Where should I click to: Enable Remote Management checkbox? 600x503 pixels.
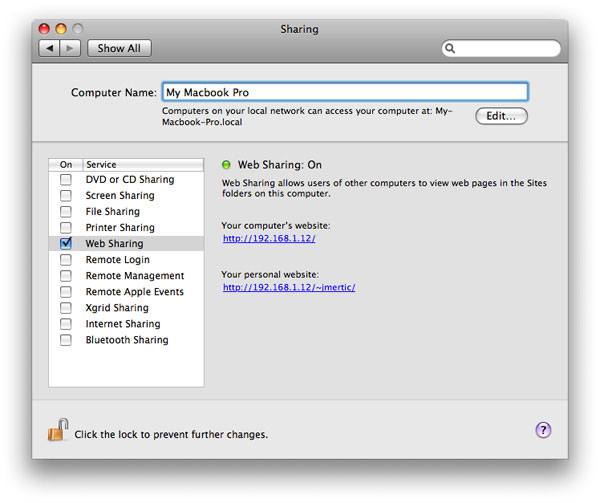click(66, 276)
